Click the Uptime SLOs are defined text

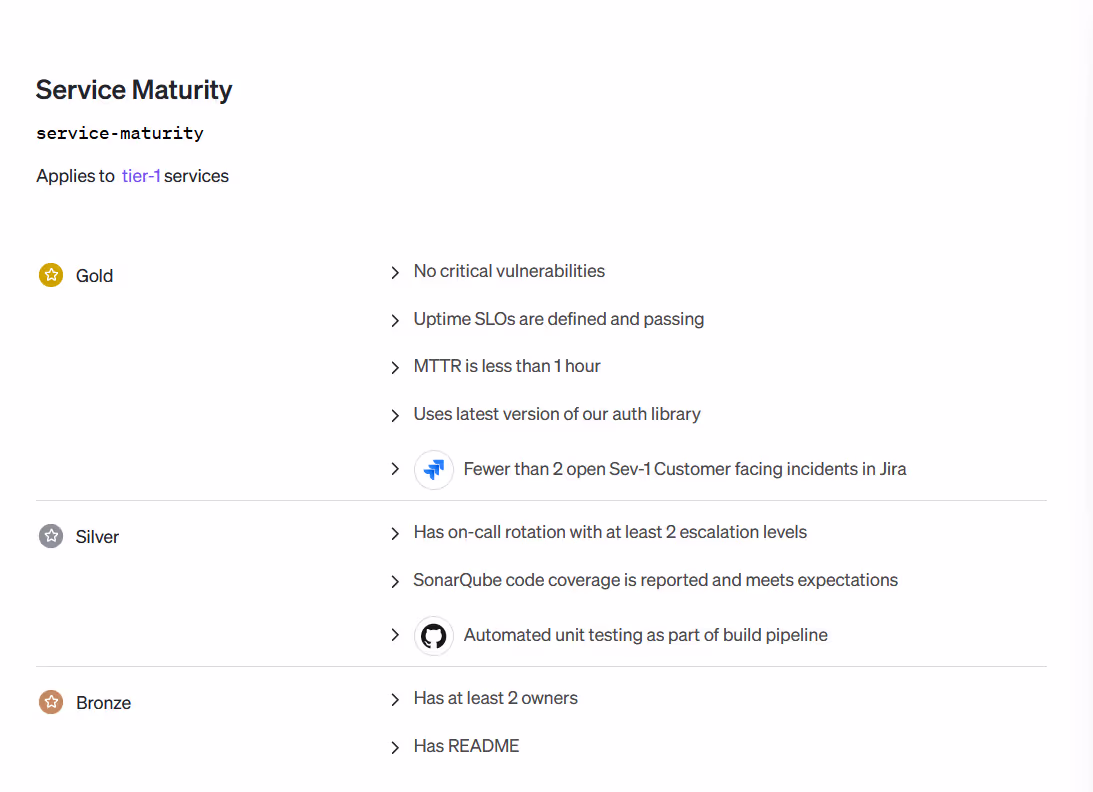558,319
